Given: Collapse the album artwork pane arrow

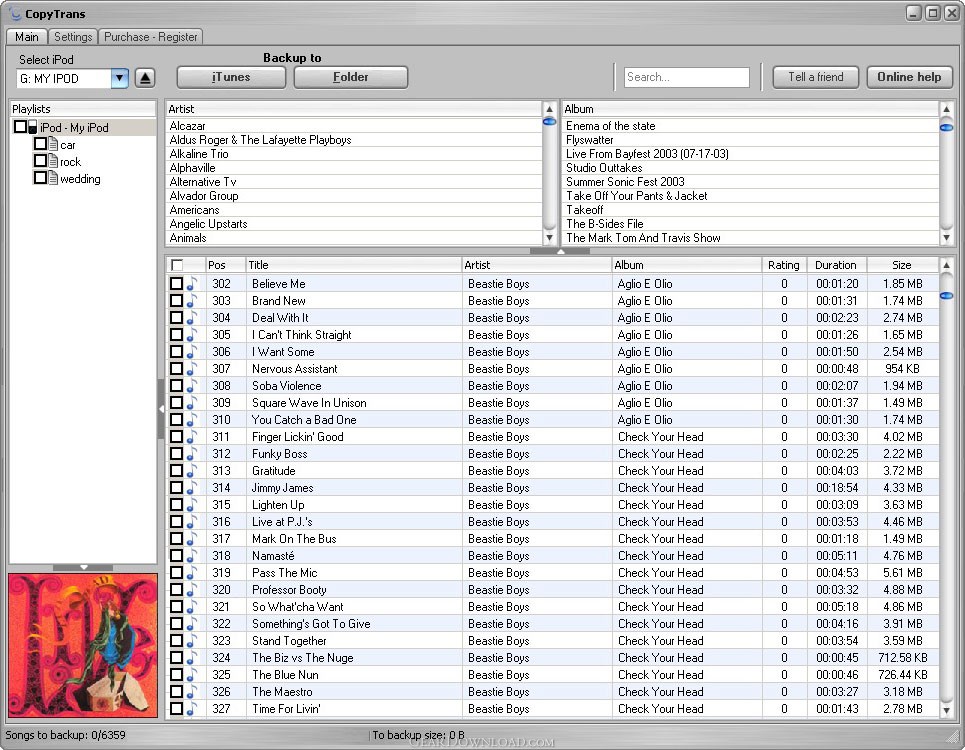Looking at the screenshot, I should (x=83, y=567).
